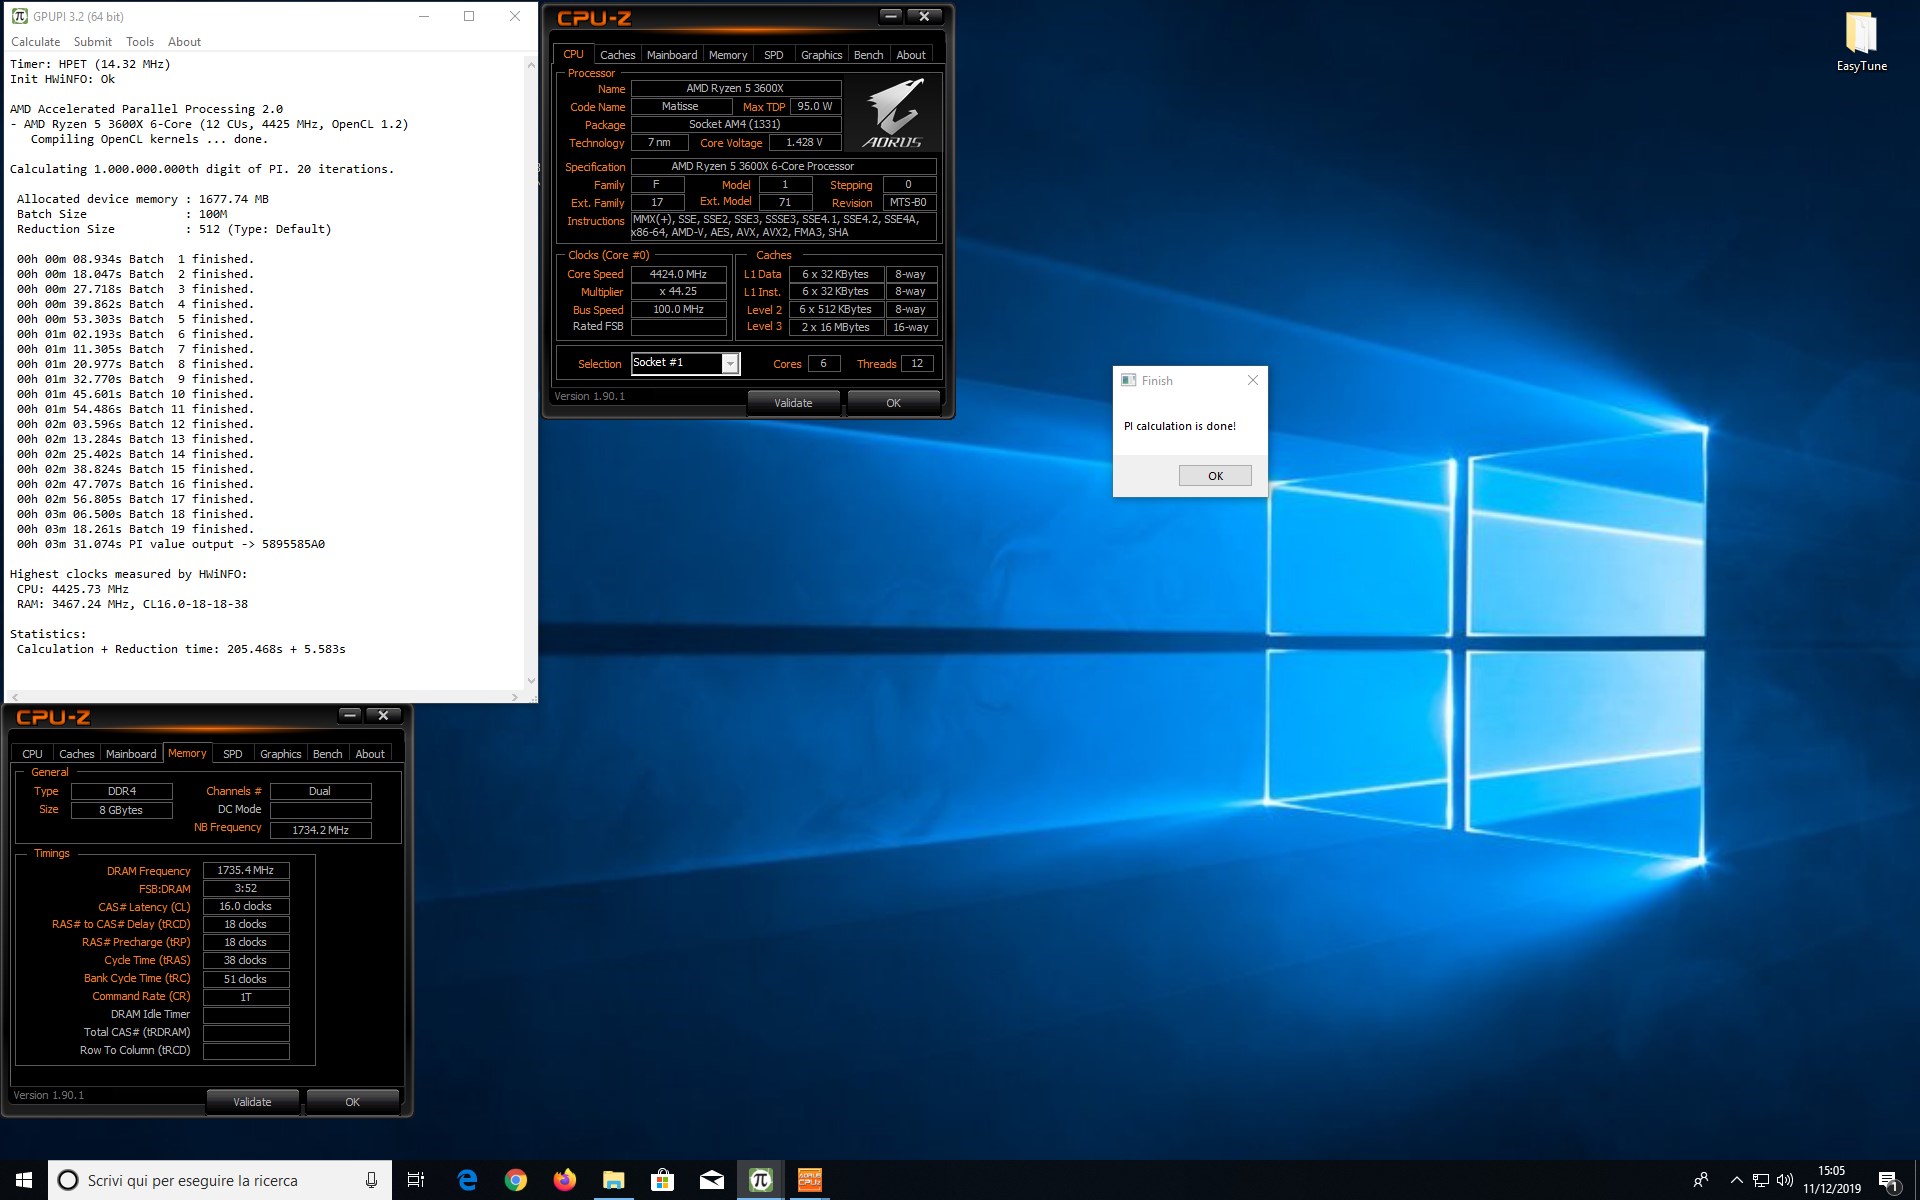The image size is (1920, 1200).
Task: Launch Microsoft Edge from the taskbar
Action: (467, 1180)
